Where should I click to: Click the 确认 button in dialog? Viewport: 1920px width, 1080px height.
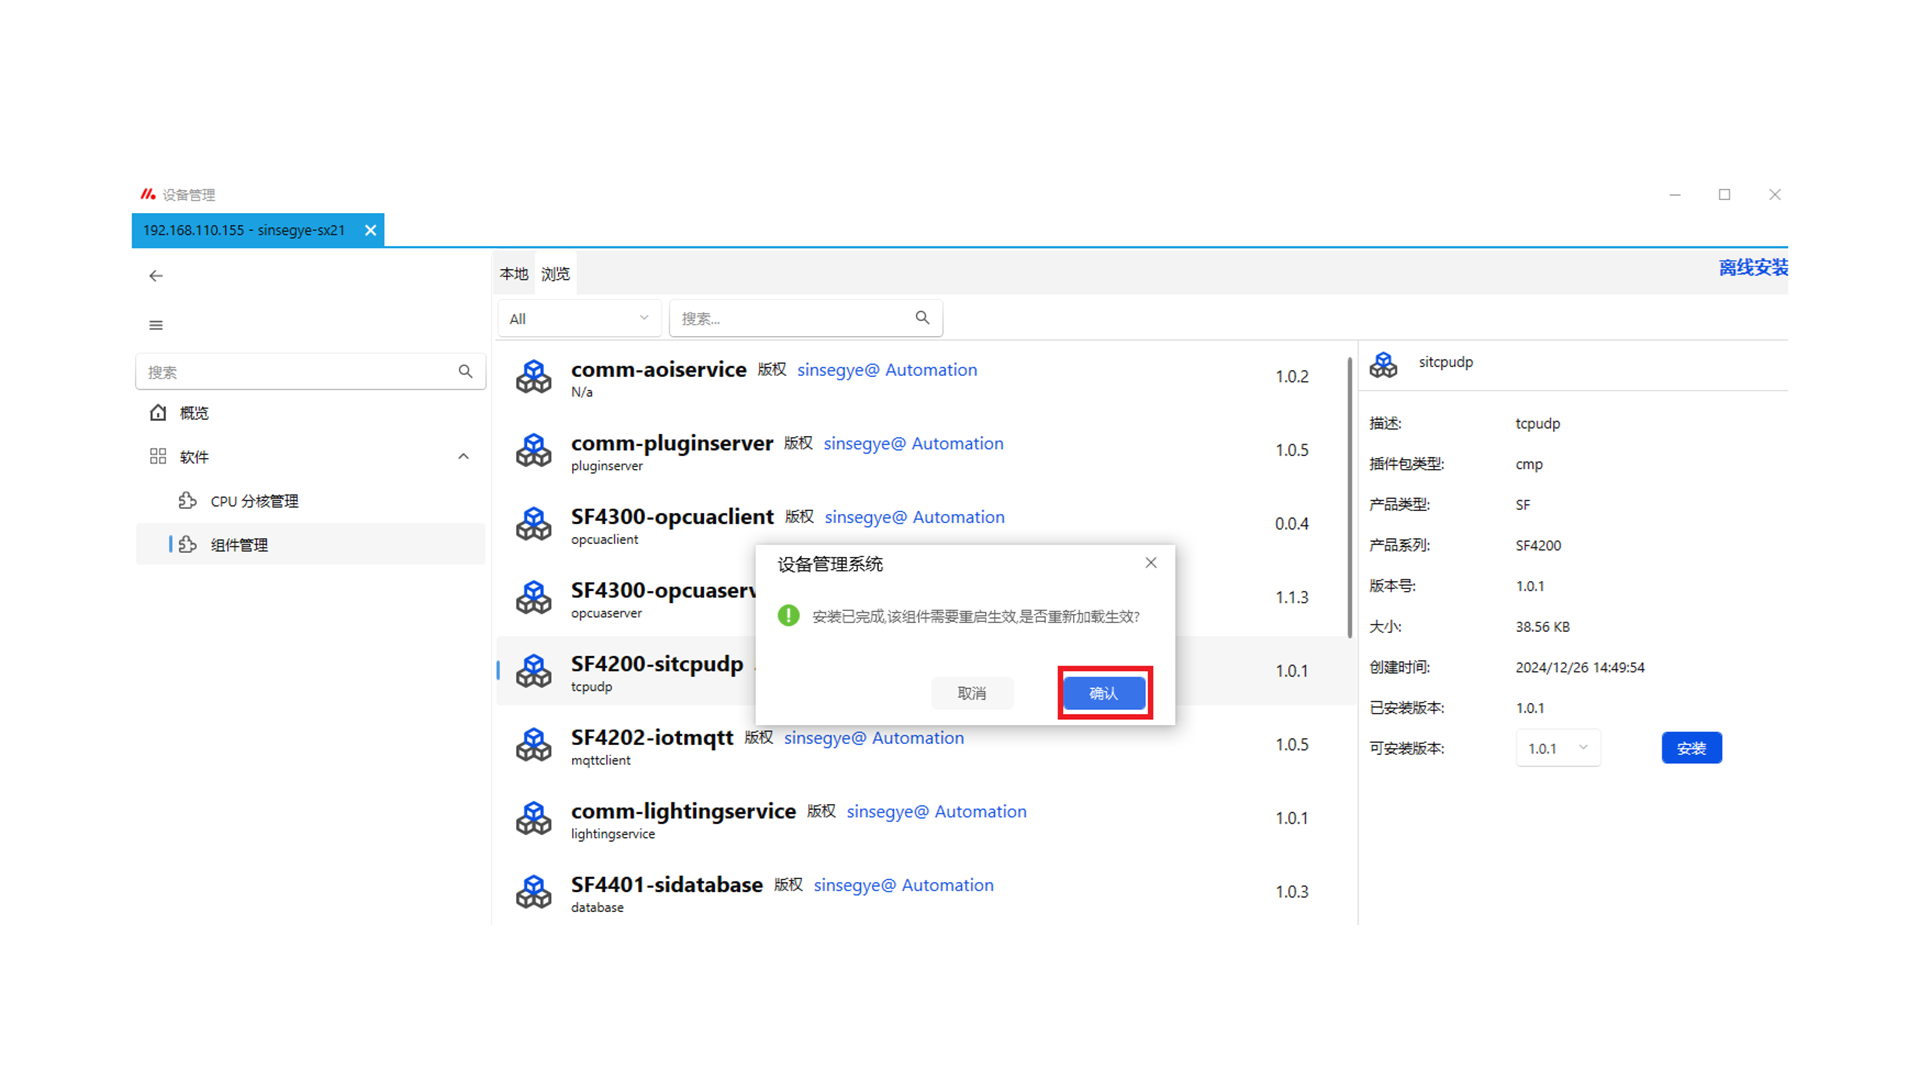pyautogui.click(x=1104, y=693)
